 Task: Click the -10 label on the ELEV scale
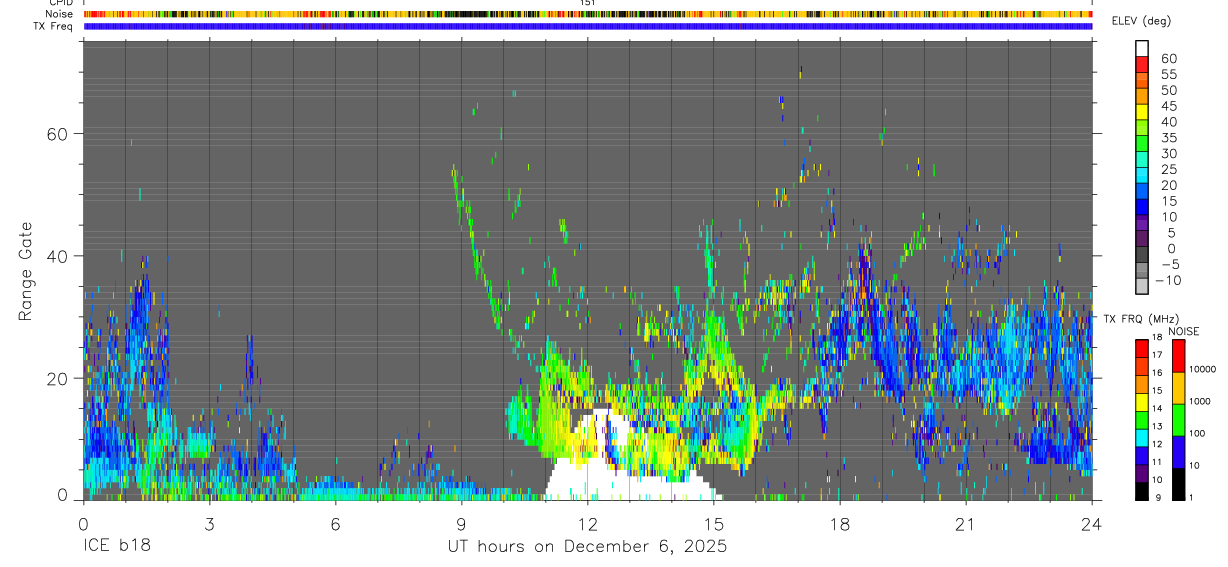pos(1166,280)
